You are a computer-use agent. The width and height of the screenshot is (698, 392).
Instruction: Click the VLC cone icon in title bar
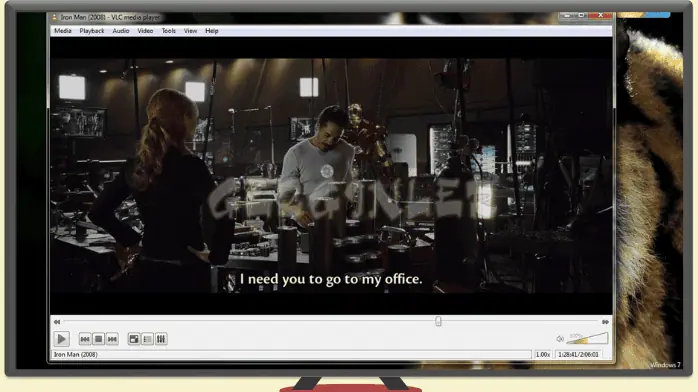click(54, 17)
